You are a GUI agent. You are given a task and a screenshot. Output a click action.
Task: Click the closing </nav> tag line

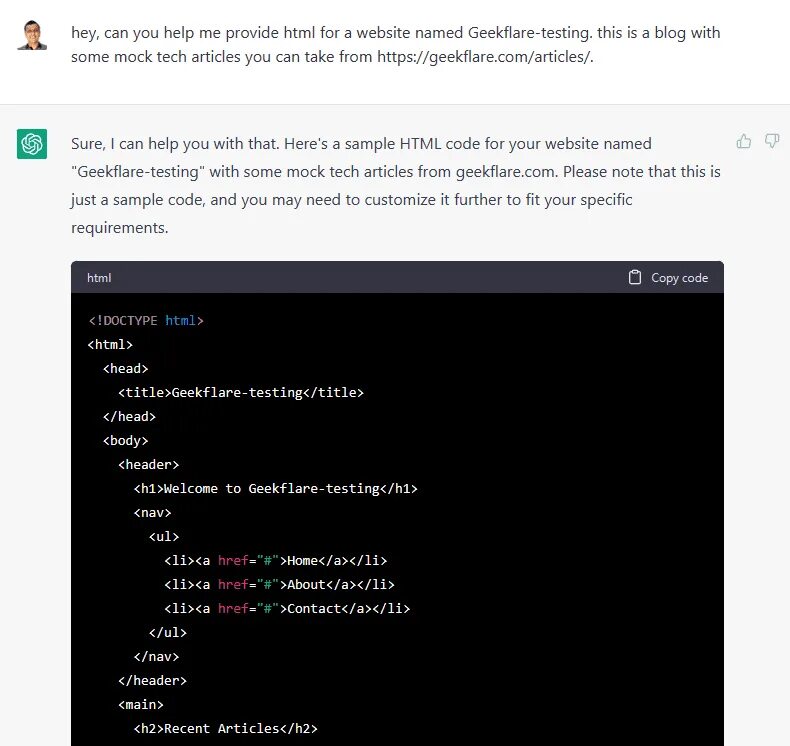click(156, 656)
